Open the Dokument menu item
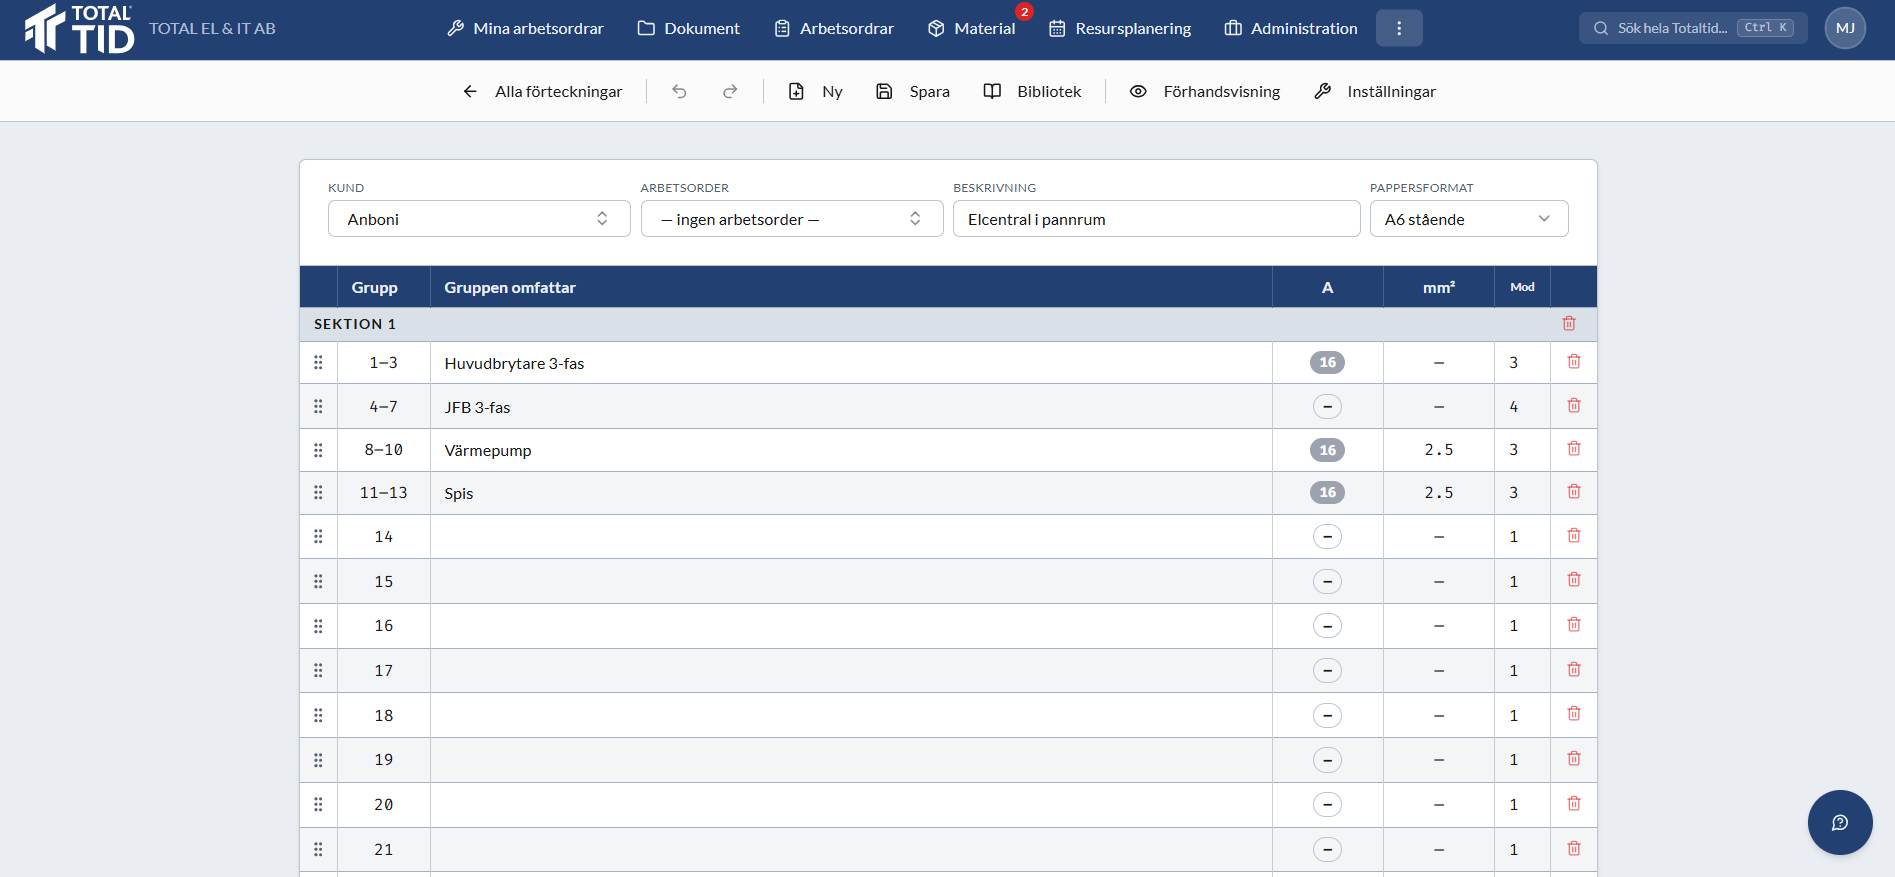Viewport: 1895px width, 877px height. [689, 28]
